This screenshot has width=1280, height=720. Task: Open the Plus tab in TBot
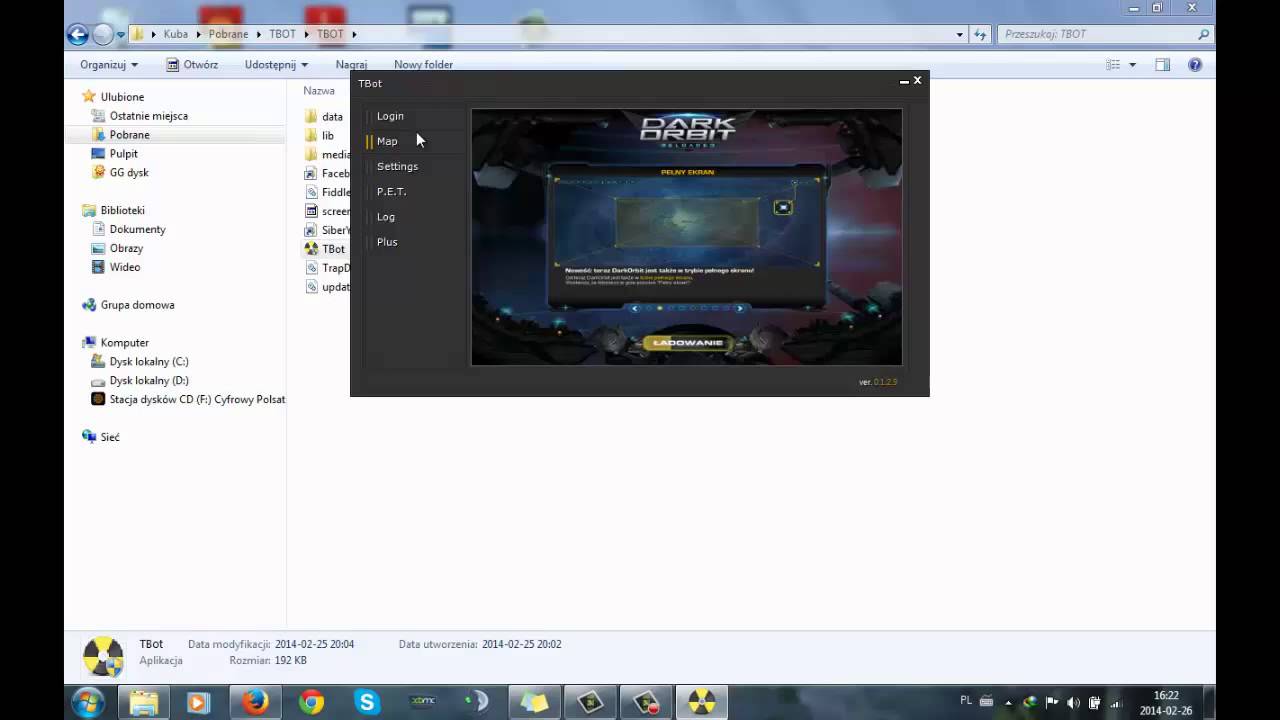pos(387,242)
